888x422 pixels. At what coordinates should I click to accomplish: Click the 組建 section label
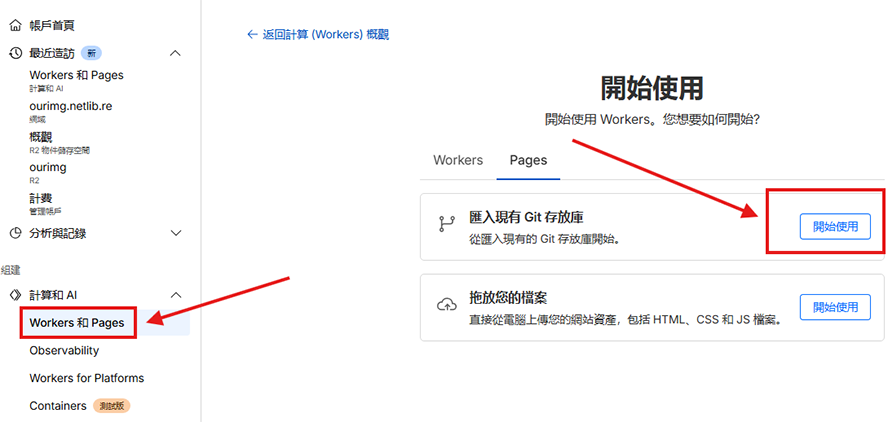pos(11,270)
